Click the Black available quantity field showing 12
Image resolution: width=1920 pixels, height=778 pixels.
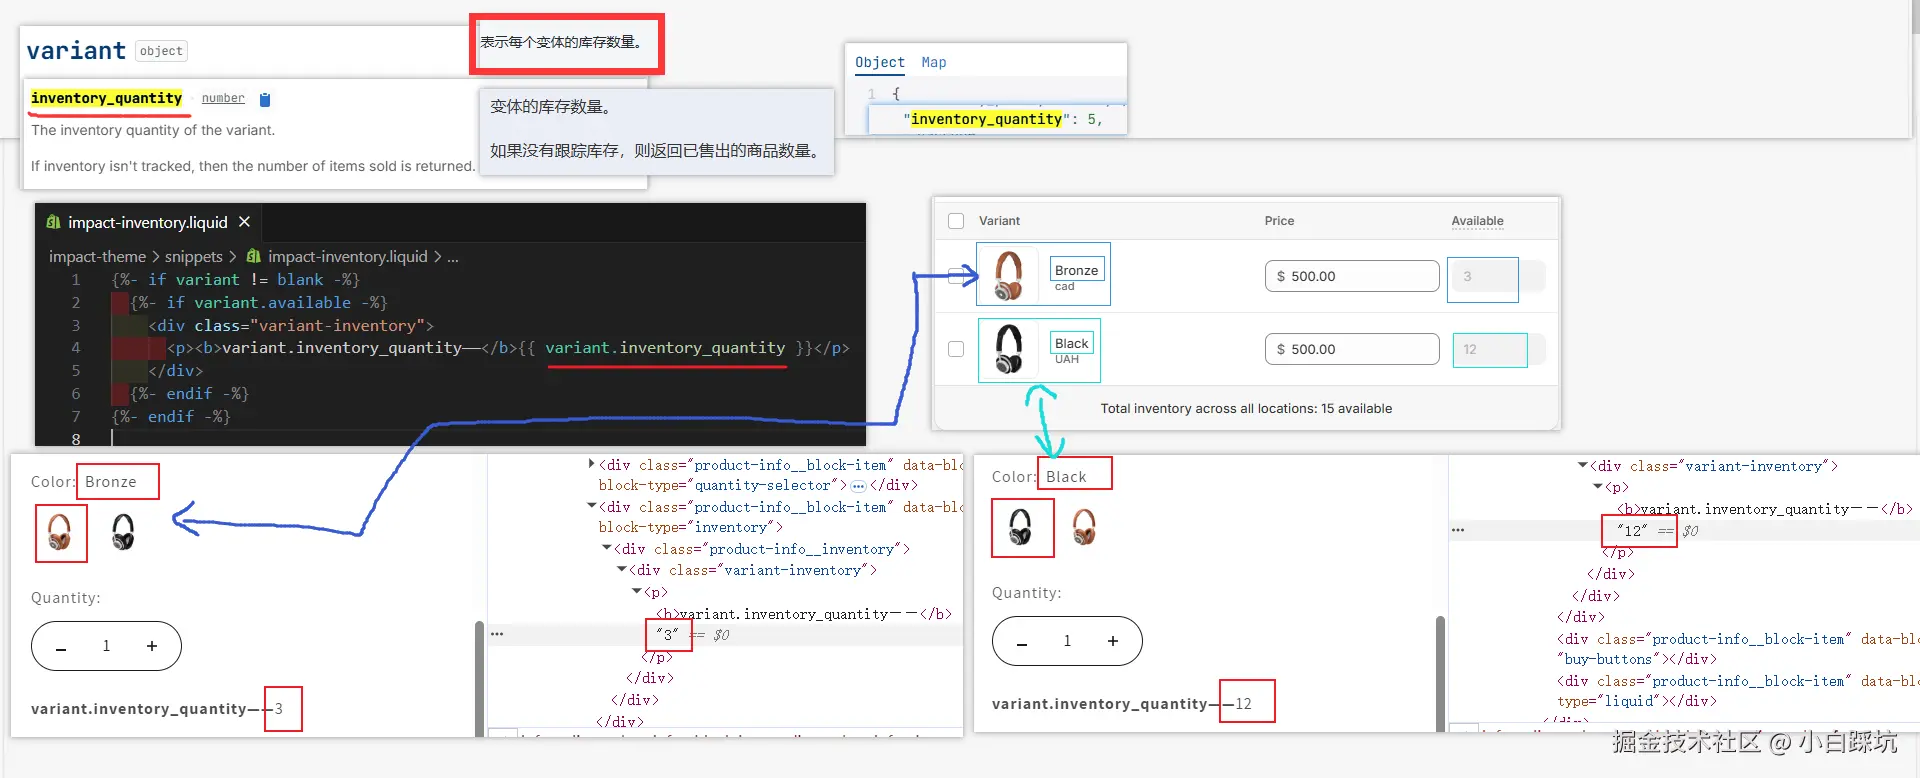click(1498, 349)
